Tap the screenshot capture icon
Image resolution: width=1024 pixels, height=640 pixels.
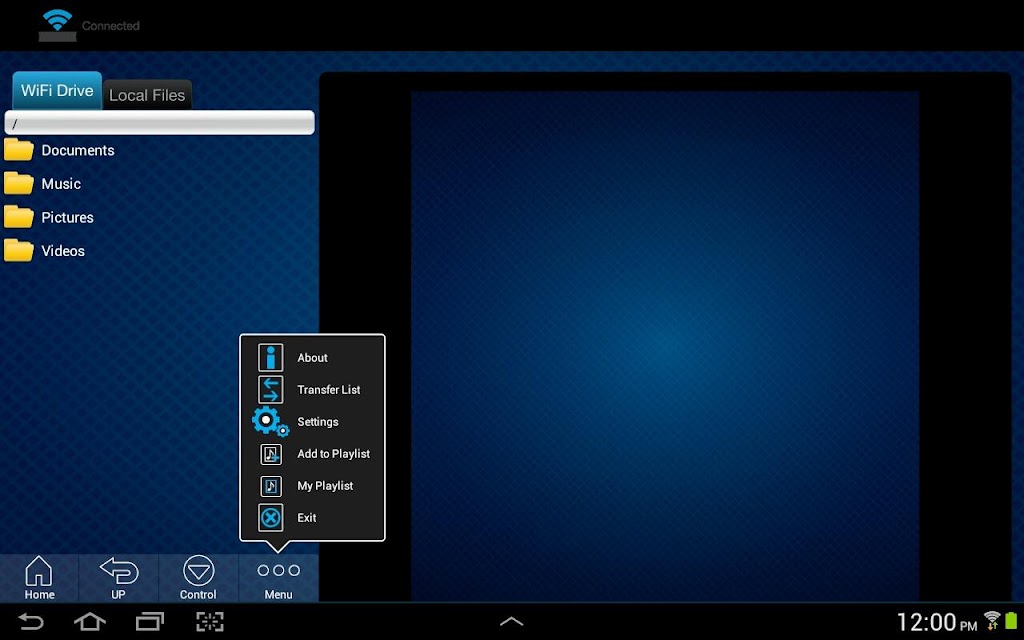click(210, 621)
